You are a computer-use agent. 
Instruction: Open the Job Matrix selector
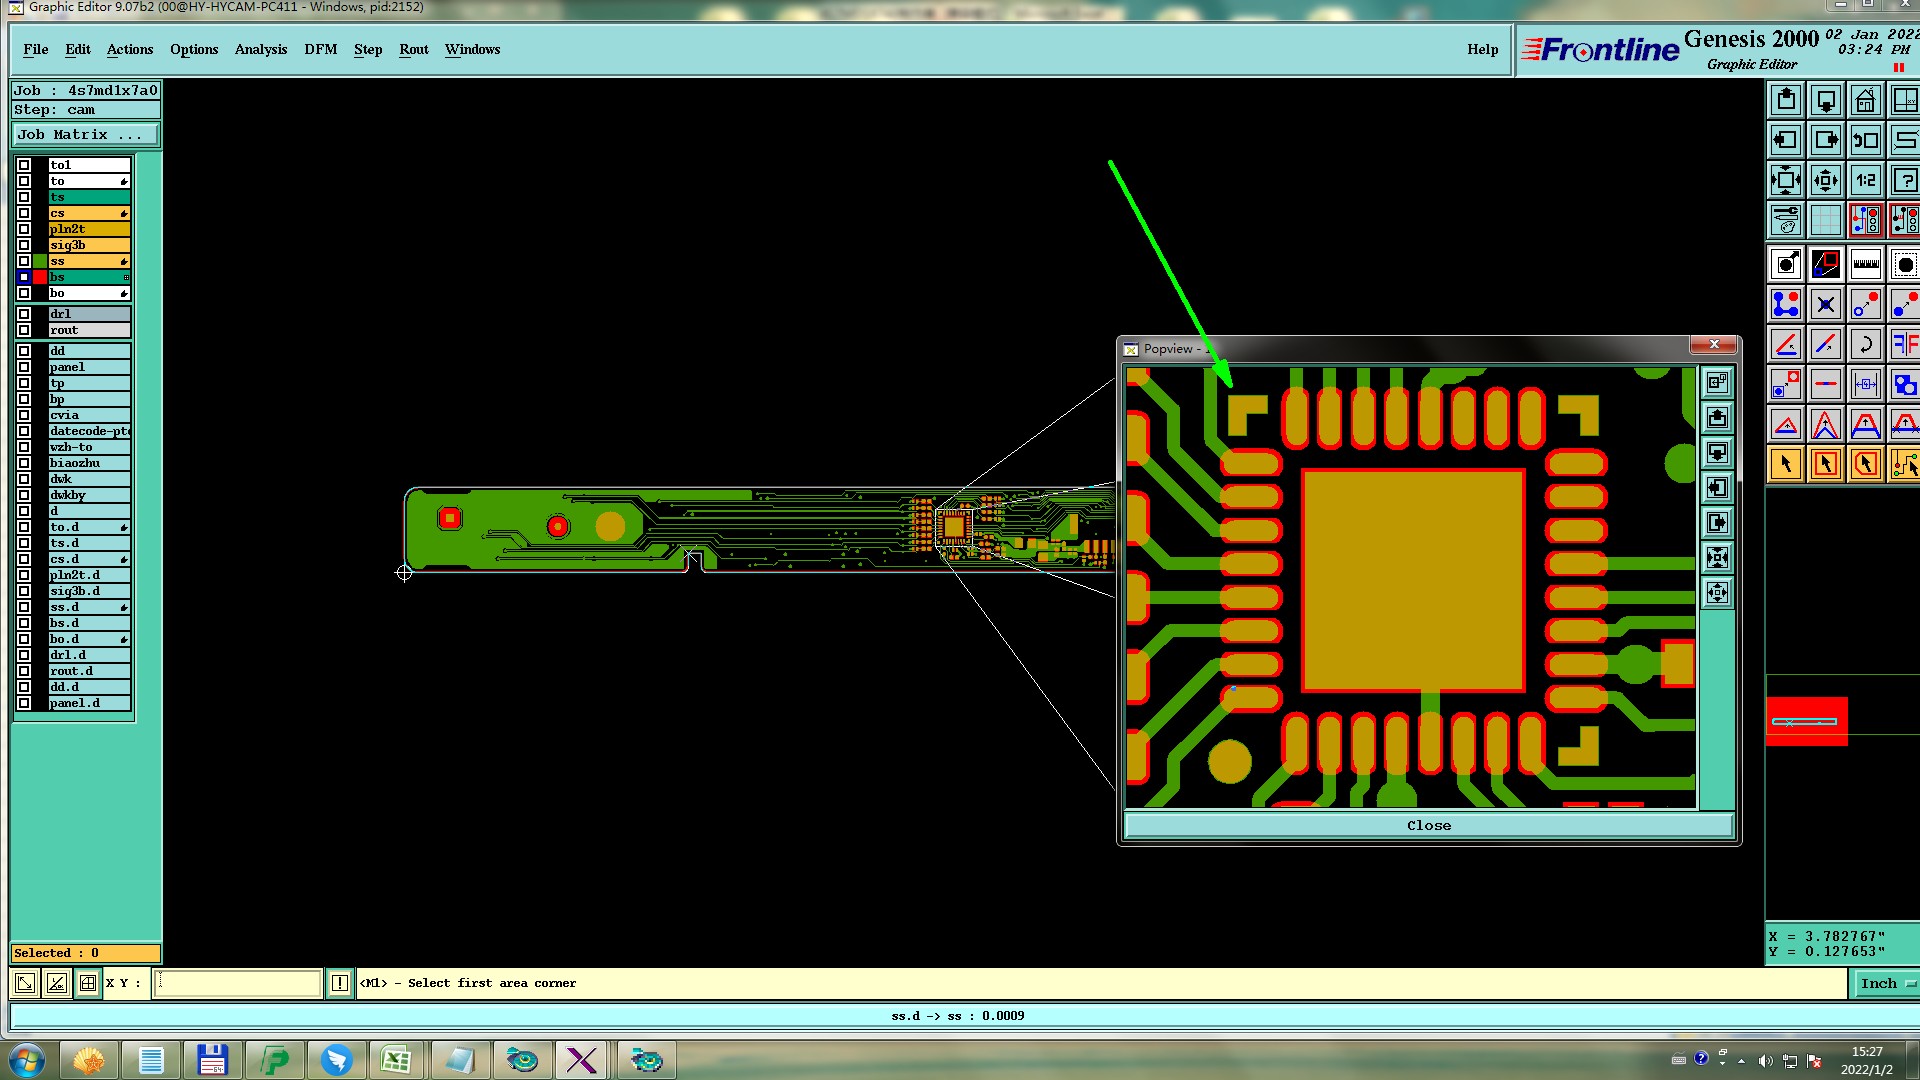(x=85, y=135)
